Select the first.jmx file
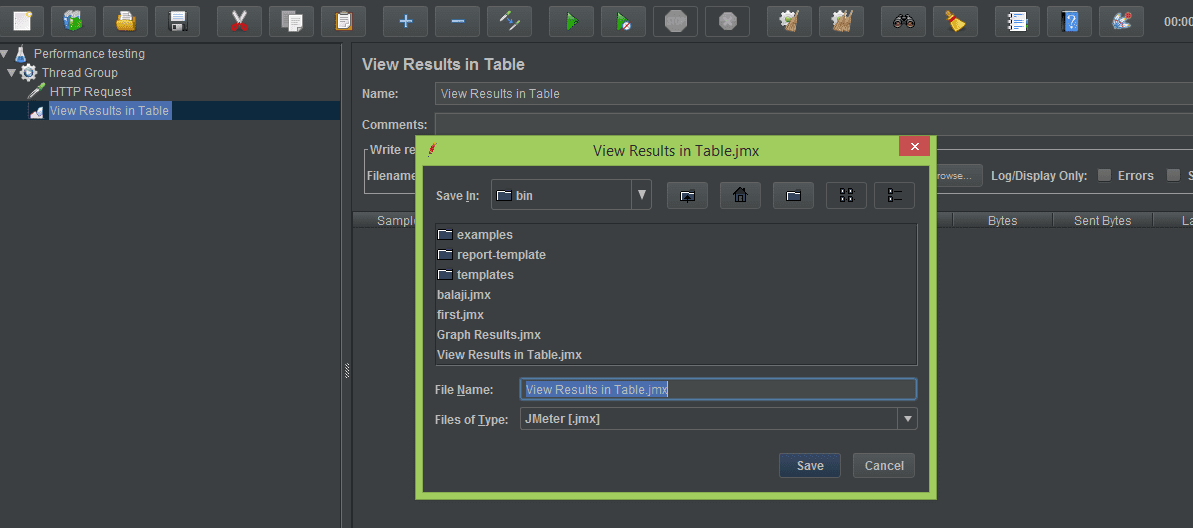This screenshot has width=1193, height=528. pyautogui.click(x=460, y=314)
